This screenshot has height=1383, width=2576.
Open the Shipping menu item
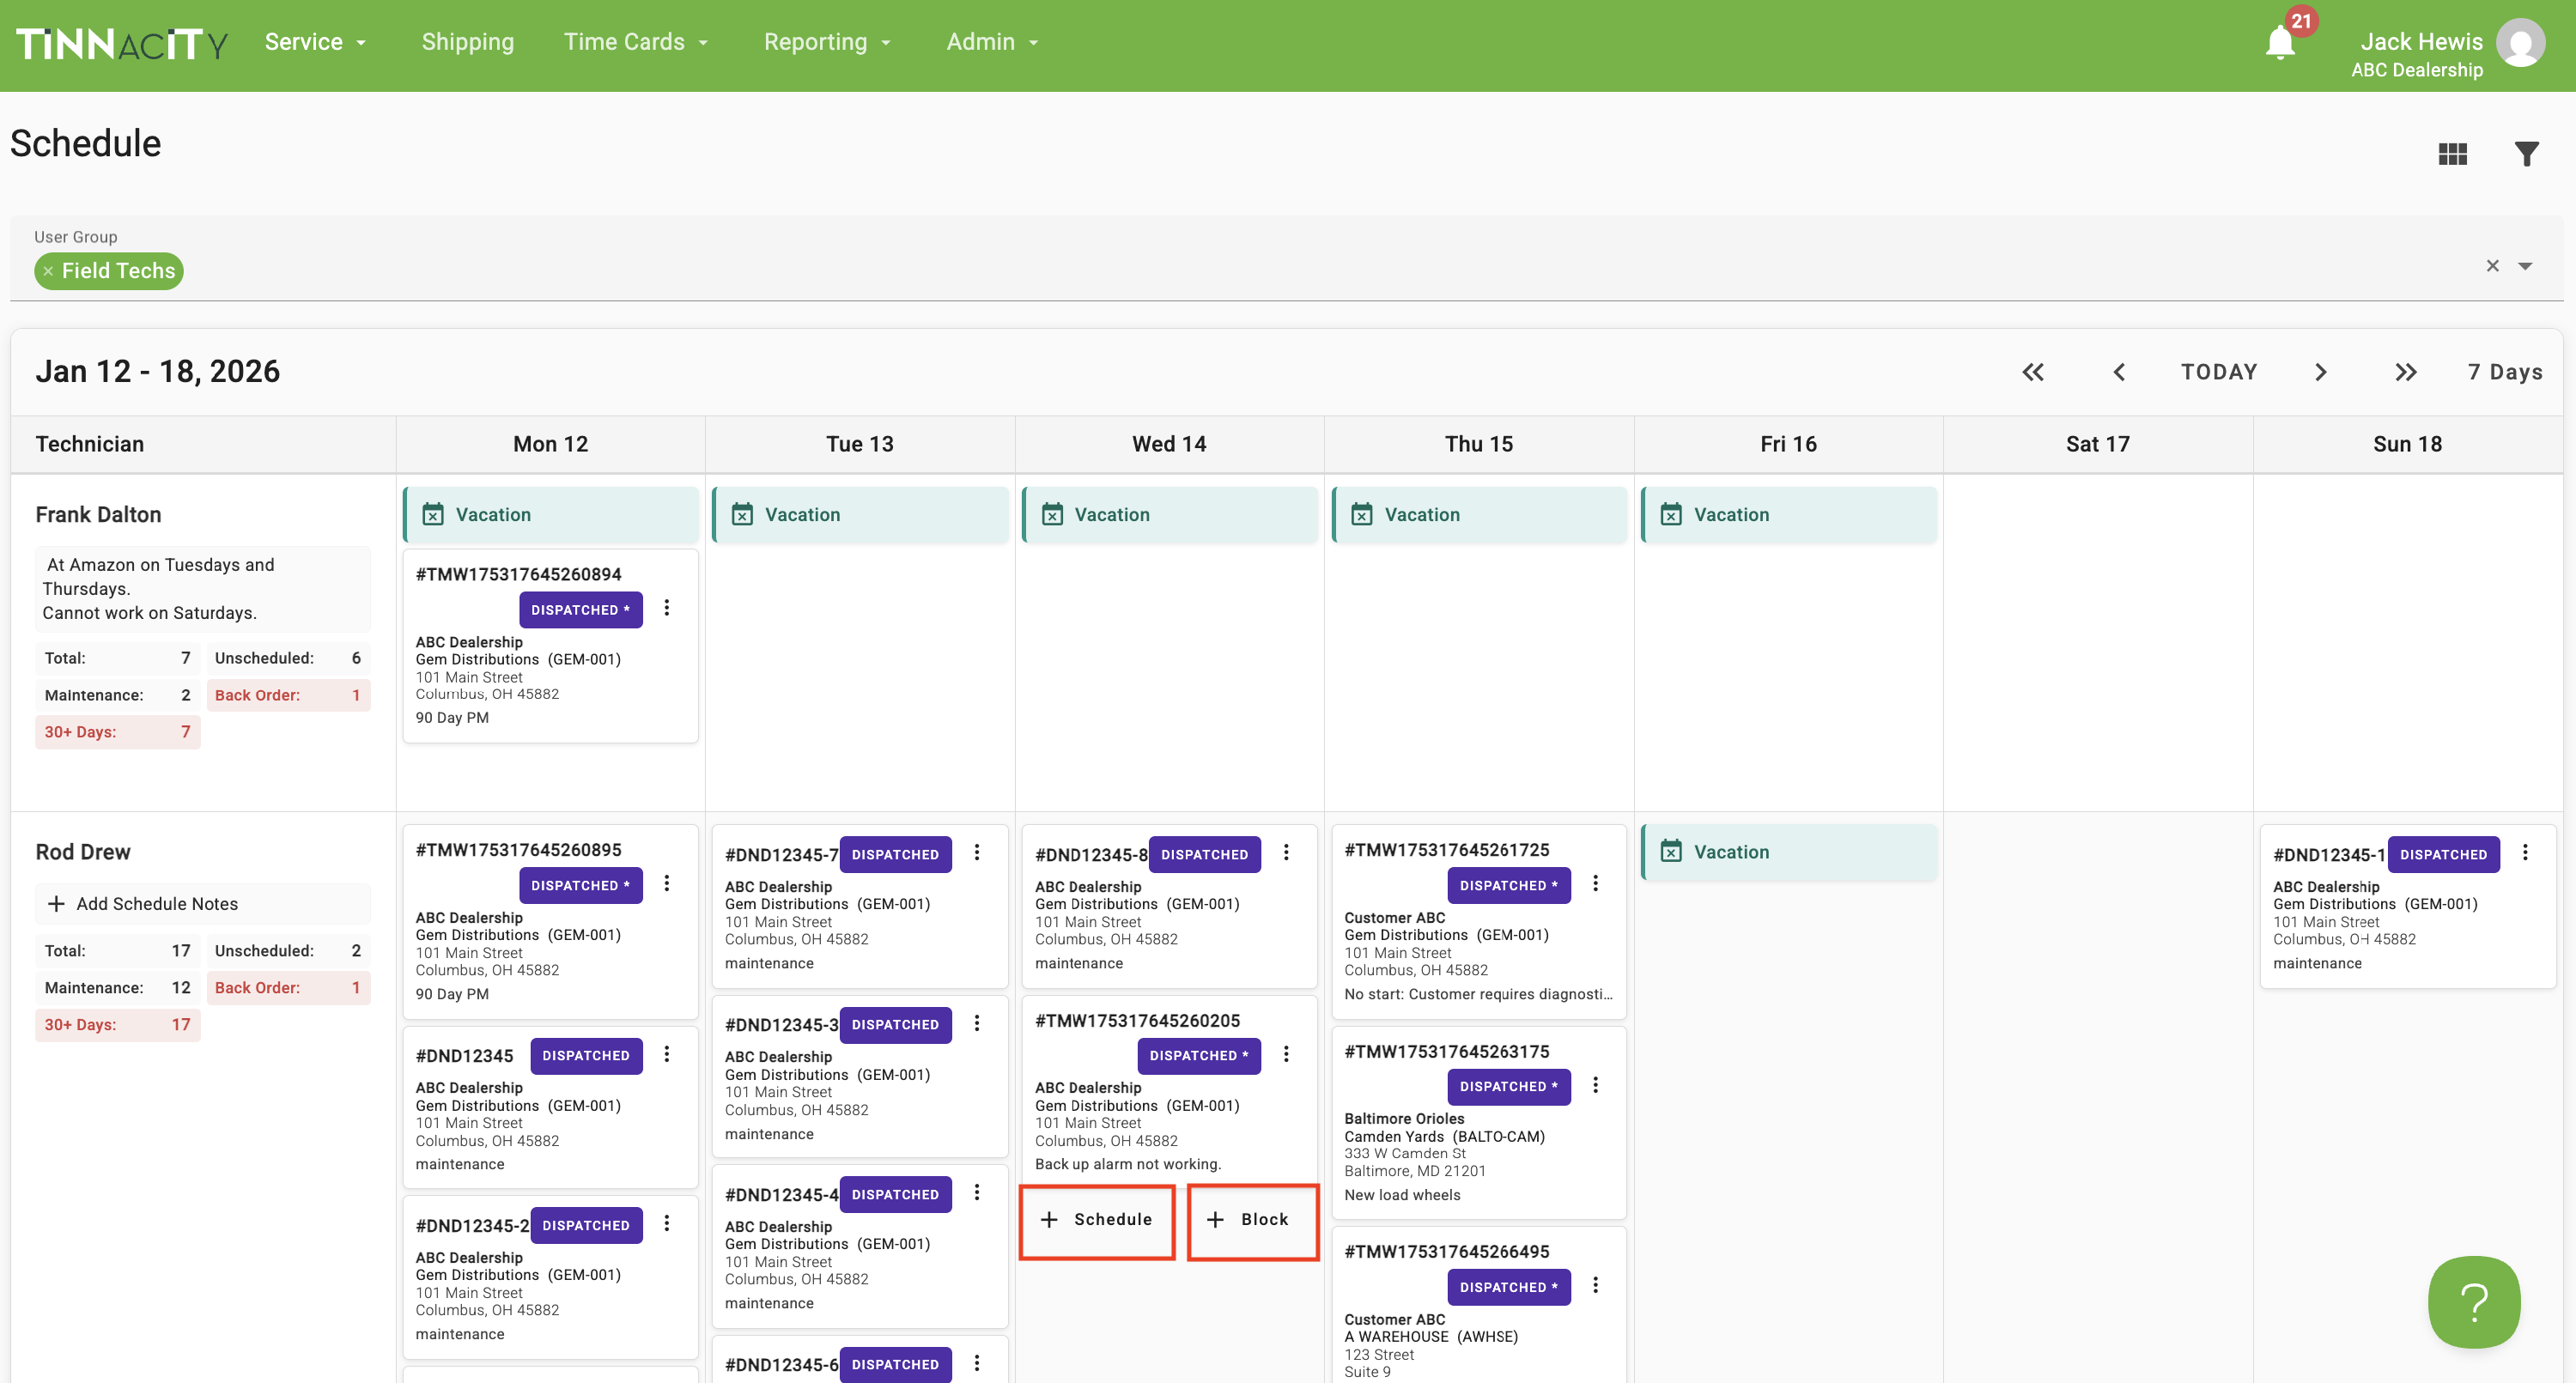click(467, 42)
